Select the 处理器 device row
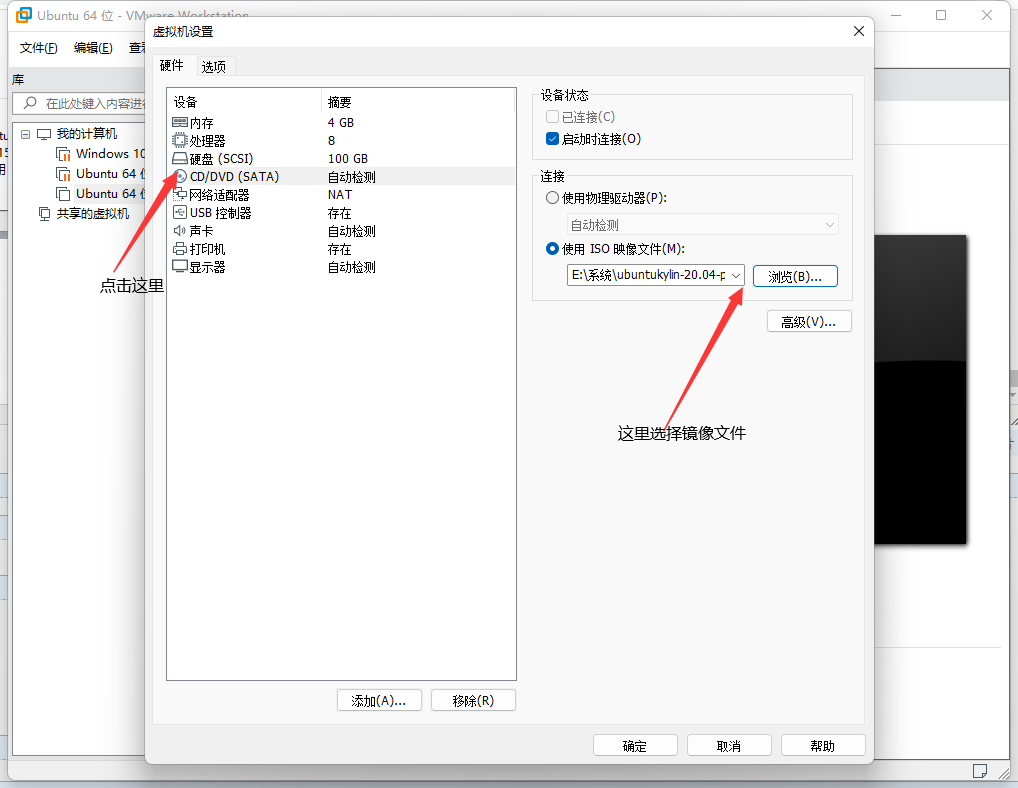1018x788 pixels. tap(342, 140)
